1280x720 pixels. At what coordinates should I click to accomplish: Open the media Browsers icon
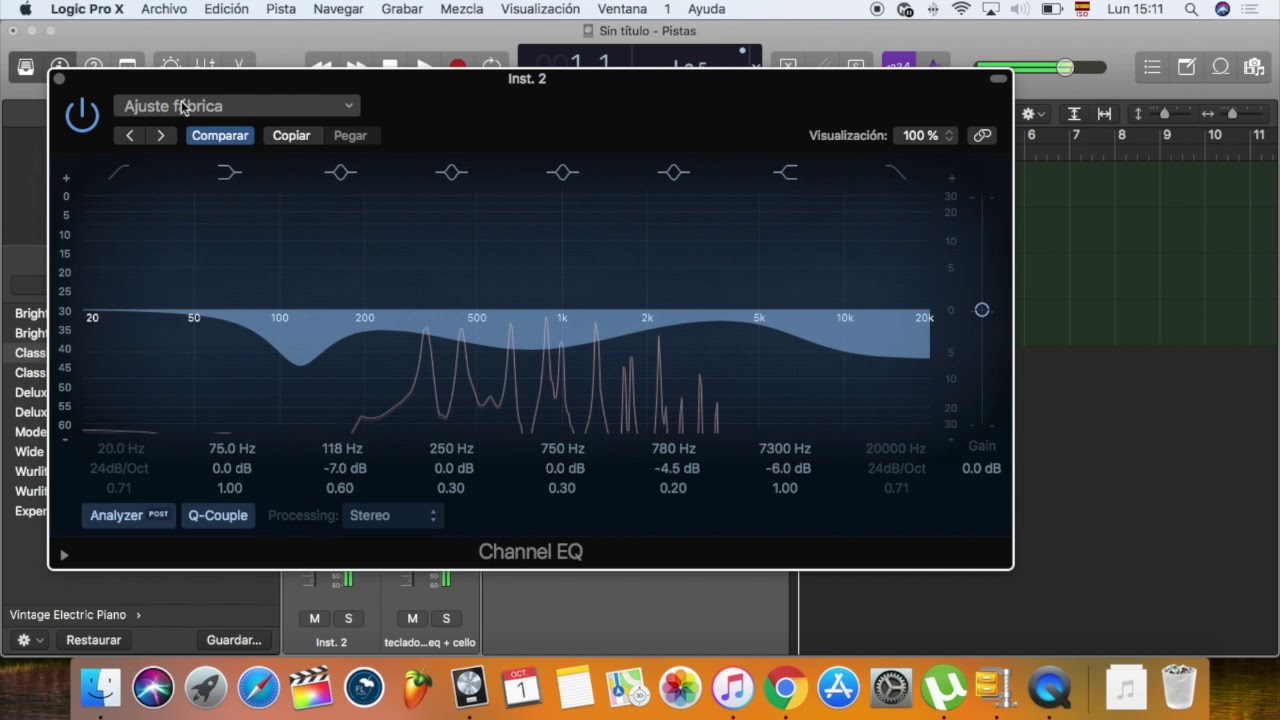1254,67
